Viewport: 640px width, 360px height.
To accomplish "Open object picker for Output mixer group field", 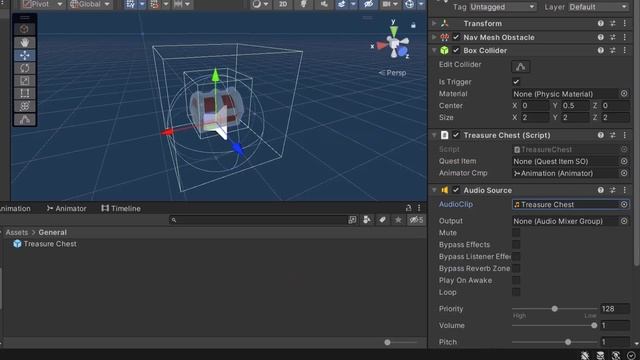I will [x=624, y=221].
